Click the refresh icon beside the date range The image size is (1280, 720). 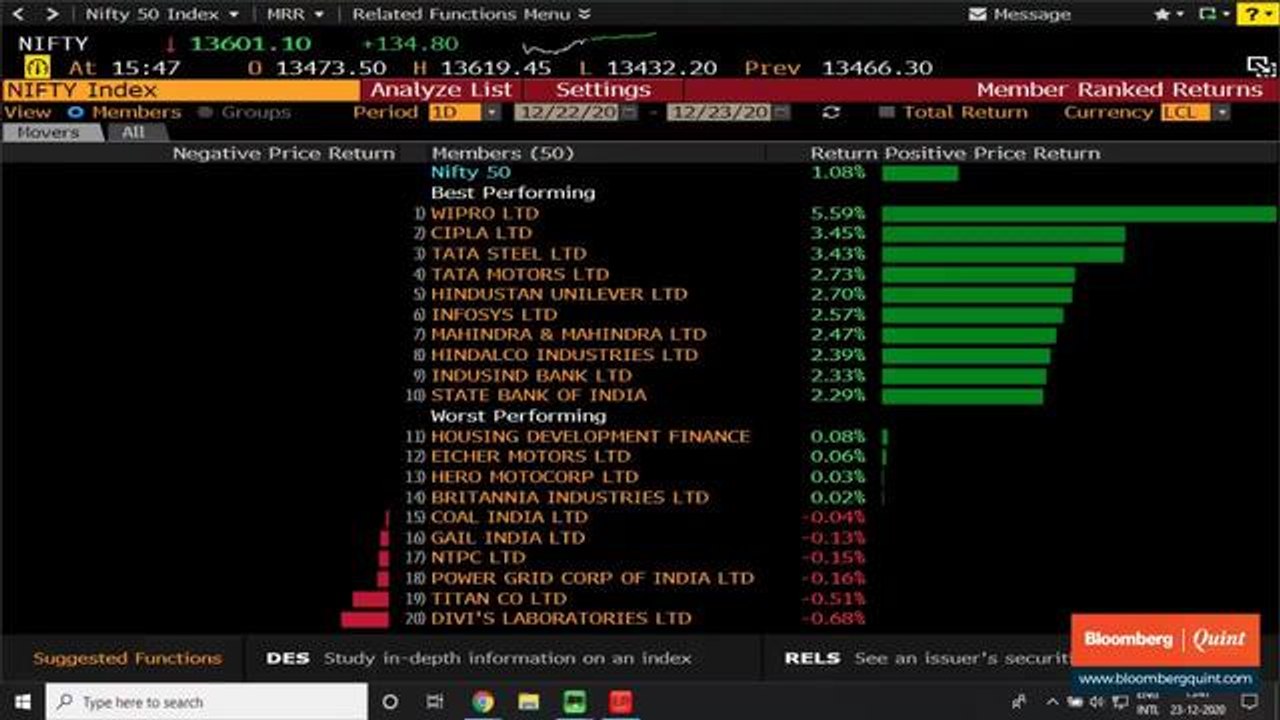pos(831,112)
